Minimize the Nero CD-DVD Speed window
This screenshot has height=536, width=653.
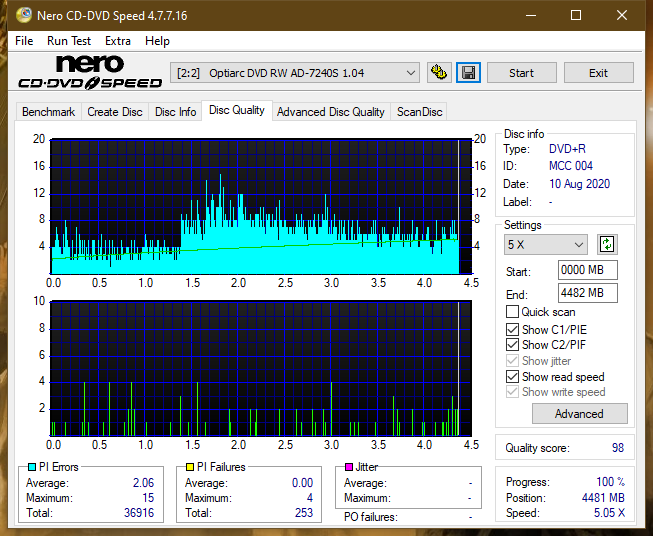(531, 15)
